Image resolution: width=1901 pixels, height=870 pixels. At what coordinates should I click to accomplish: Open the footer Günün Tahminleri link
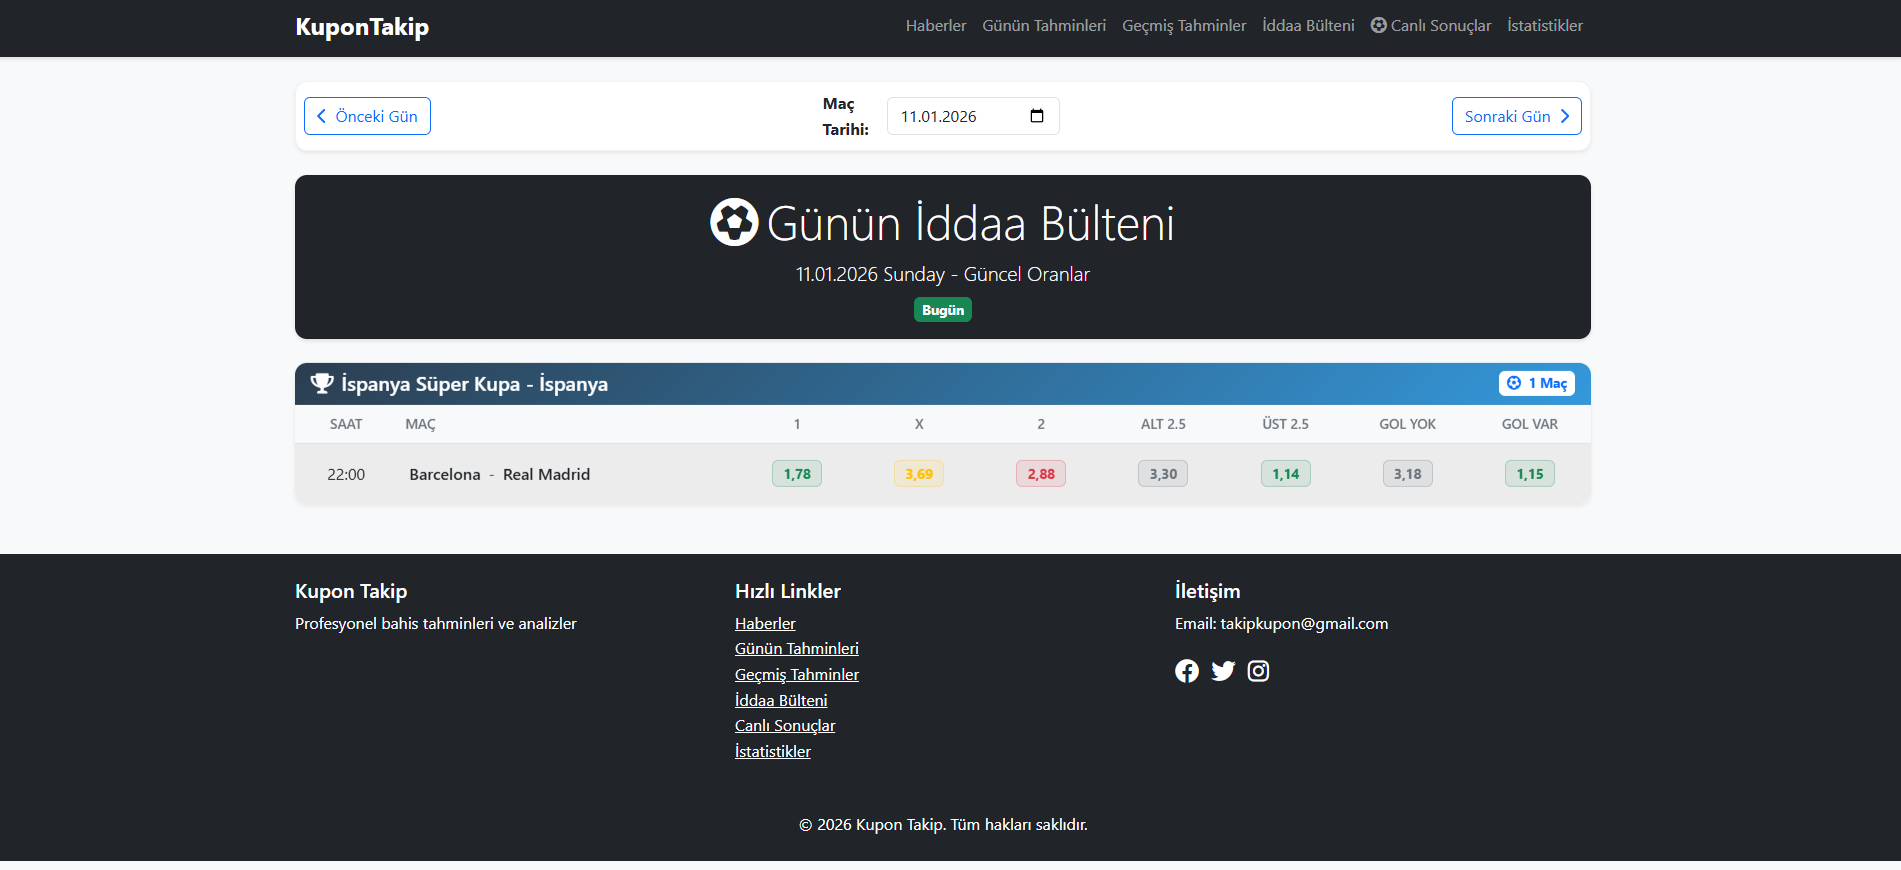point(797,649)
